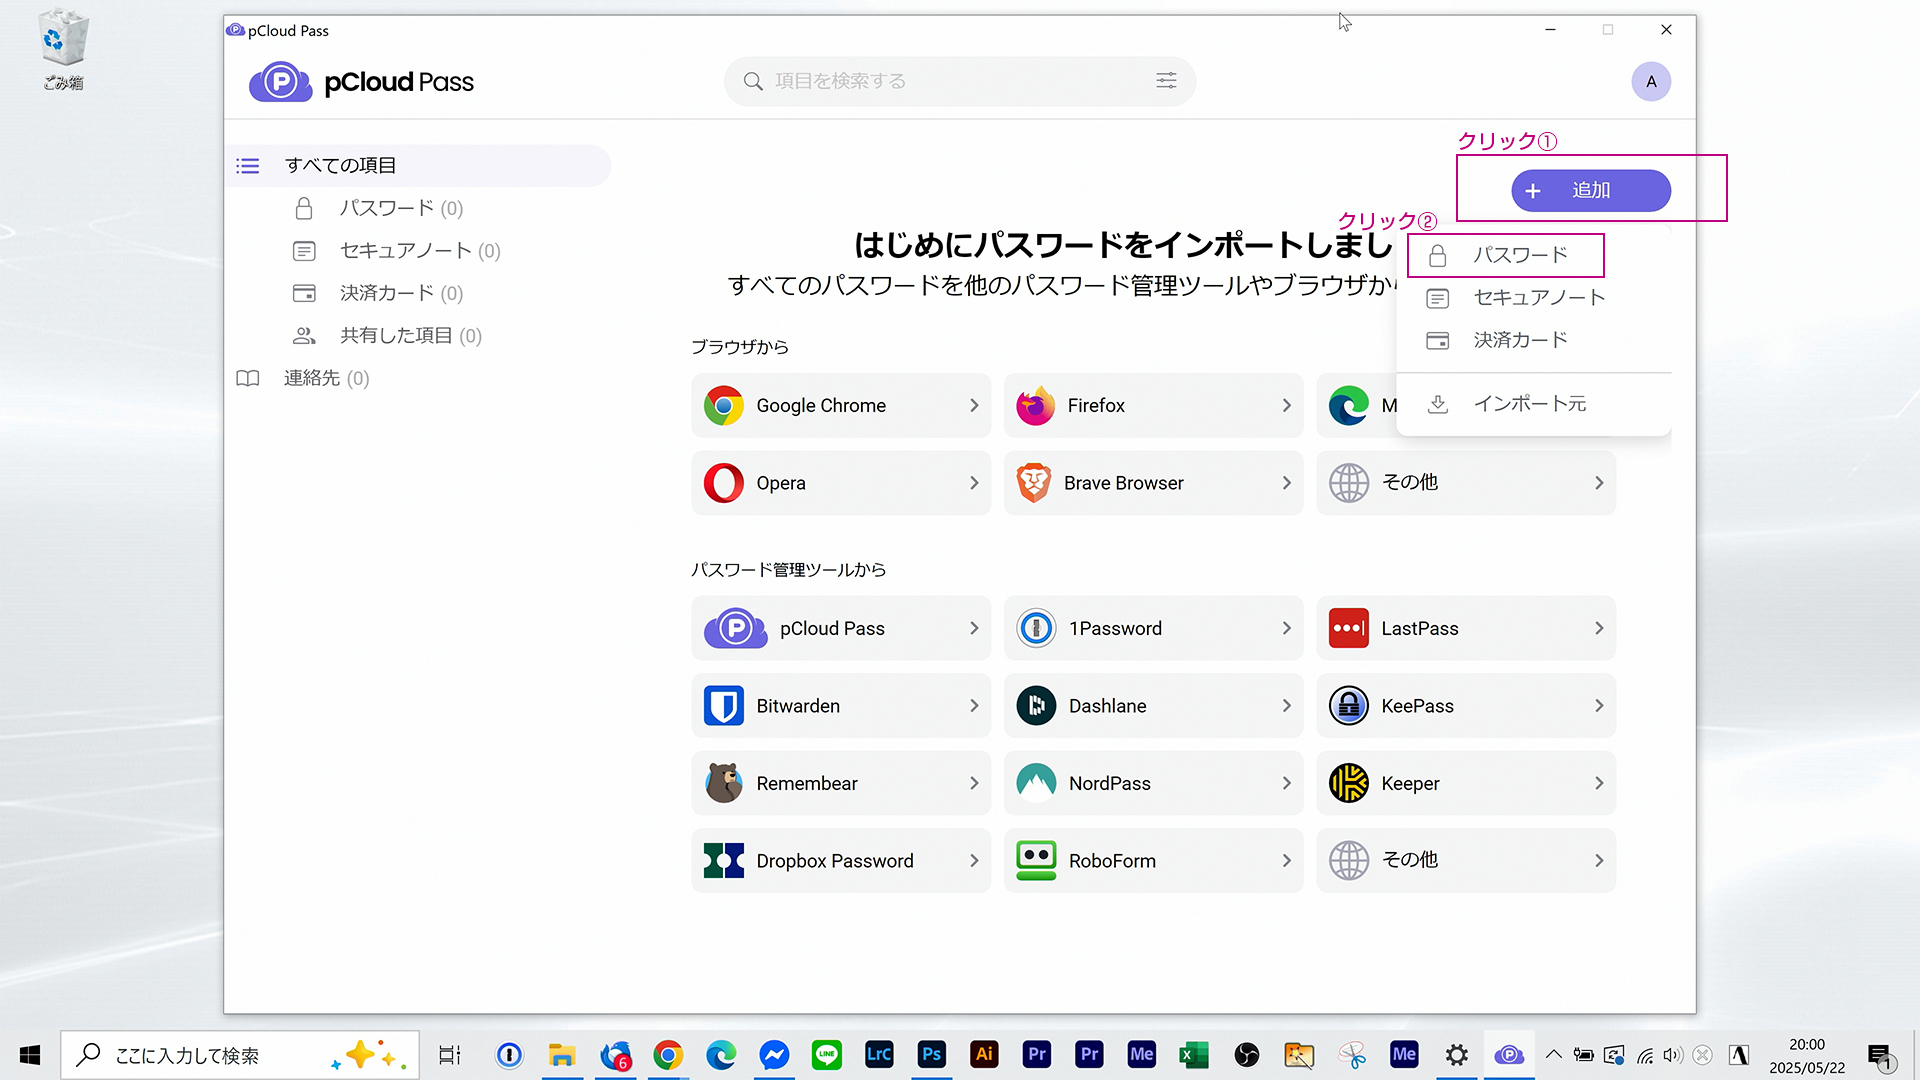
Task: Open すべての項目 in the sidebar
Action: (418, 165)
